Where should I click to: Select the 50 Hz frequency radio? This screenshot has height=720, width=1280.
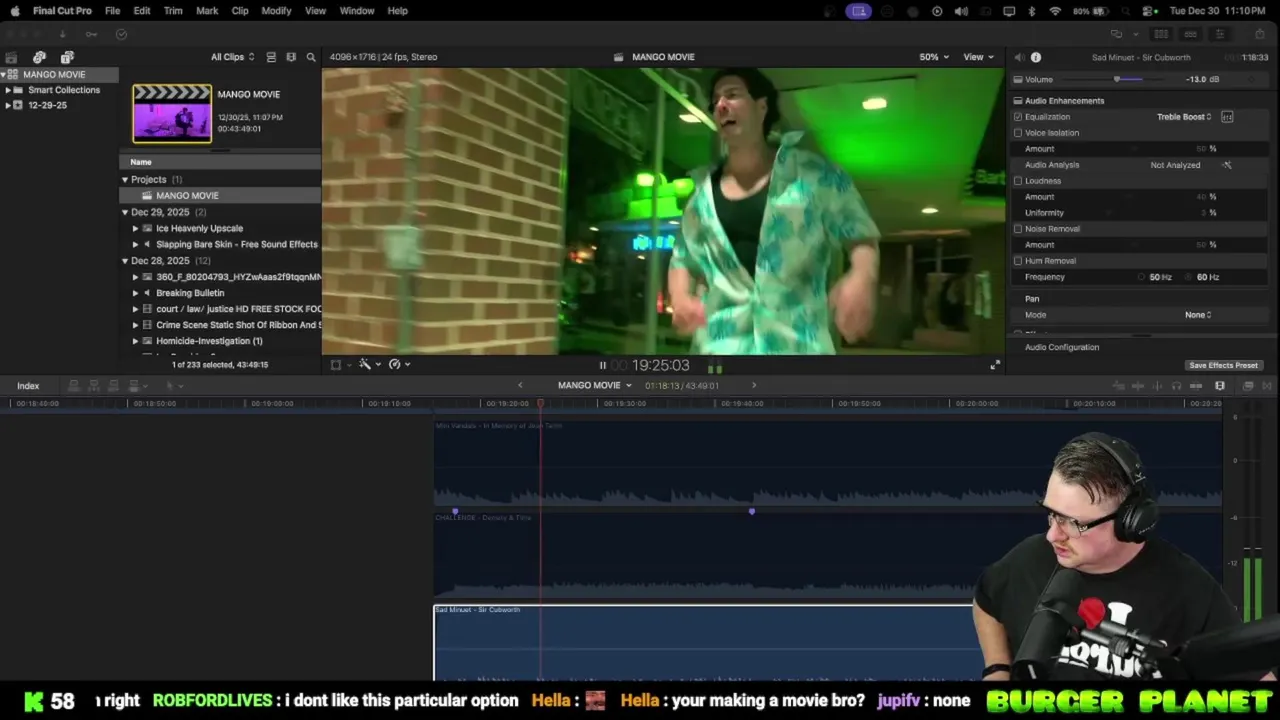[1141, 277]
